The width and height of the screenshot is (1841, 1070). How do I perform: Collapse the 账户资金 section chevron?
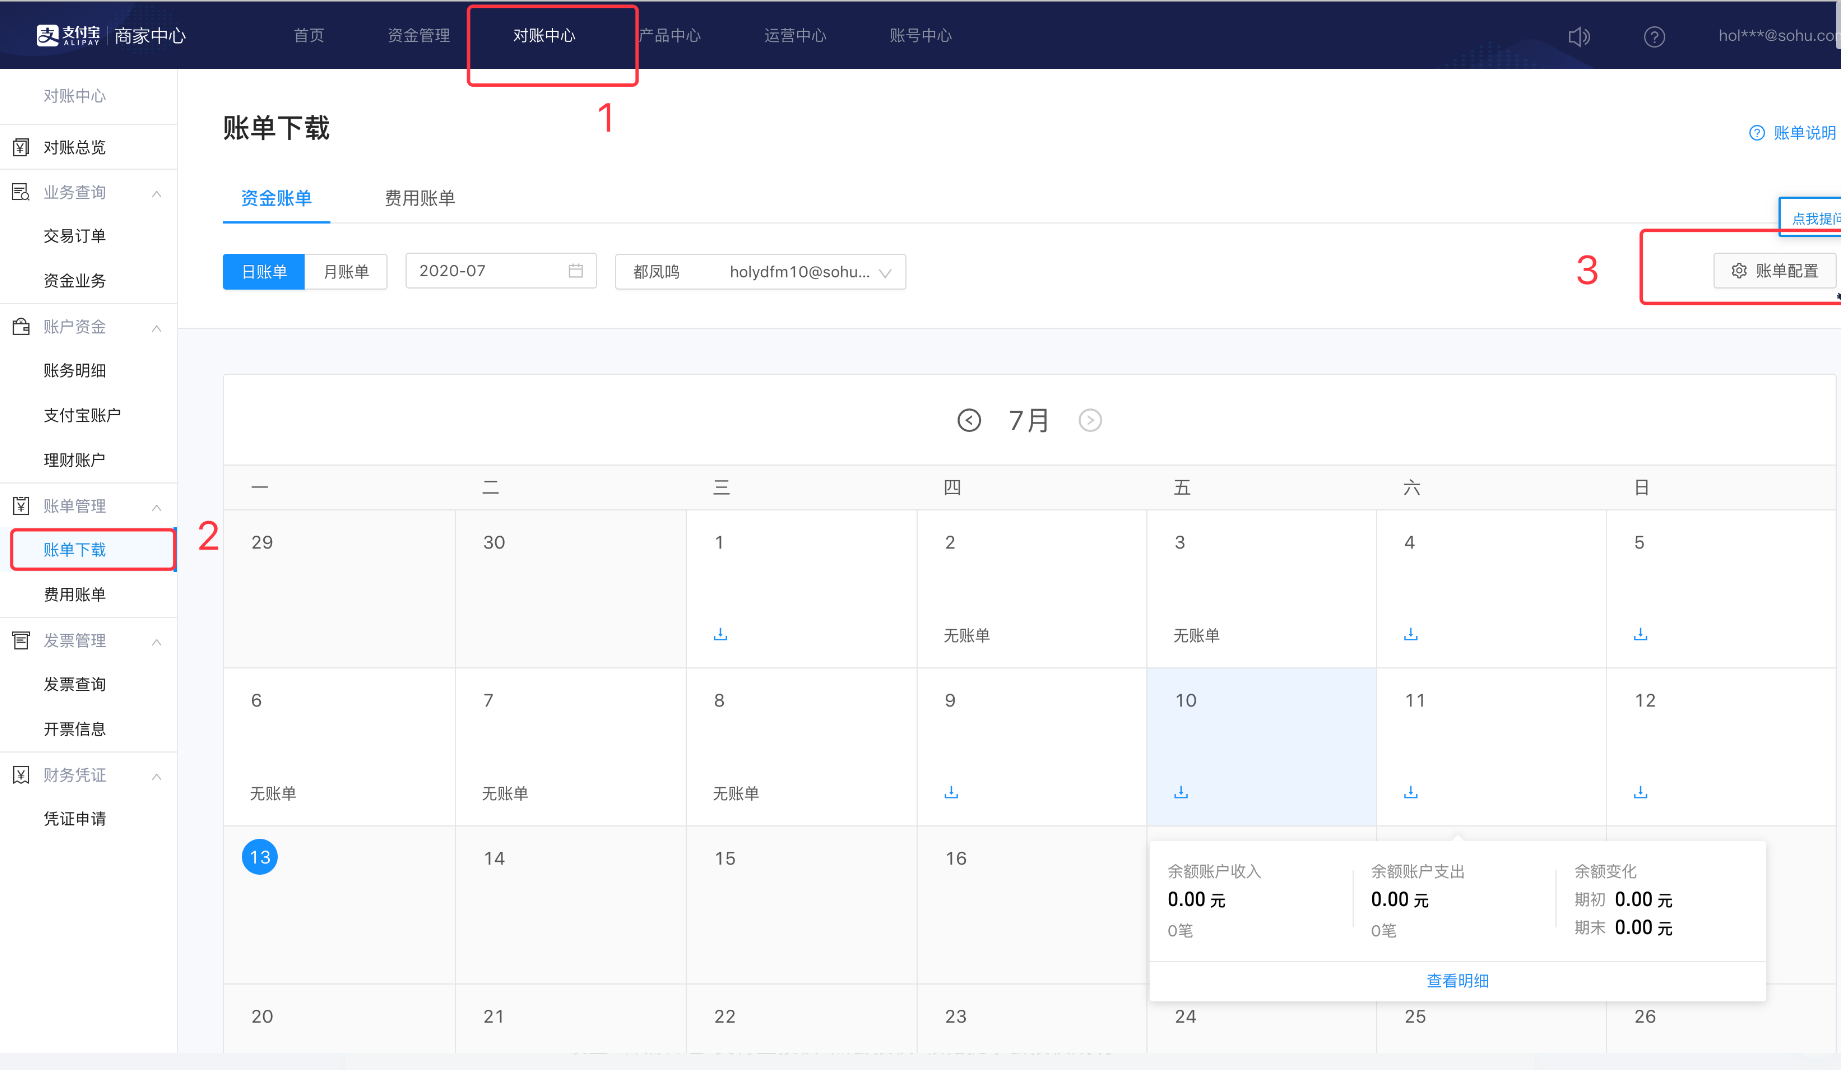pos(157,328)
